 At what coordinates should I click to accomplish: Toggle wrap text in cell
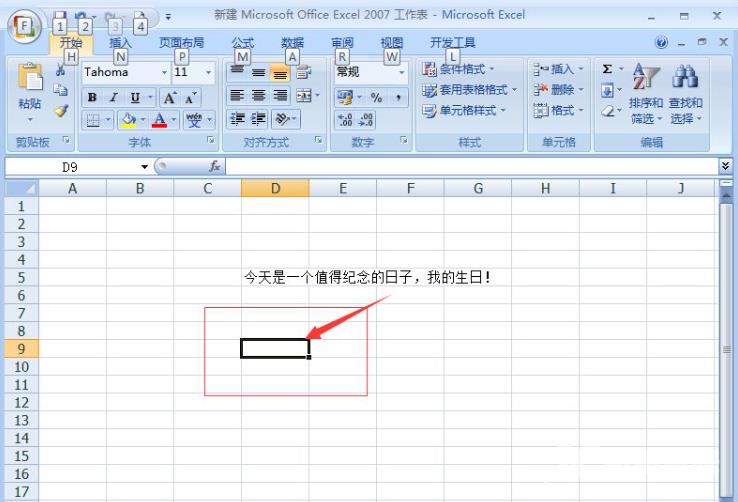304,72
